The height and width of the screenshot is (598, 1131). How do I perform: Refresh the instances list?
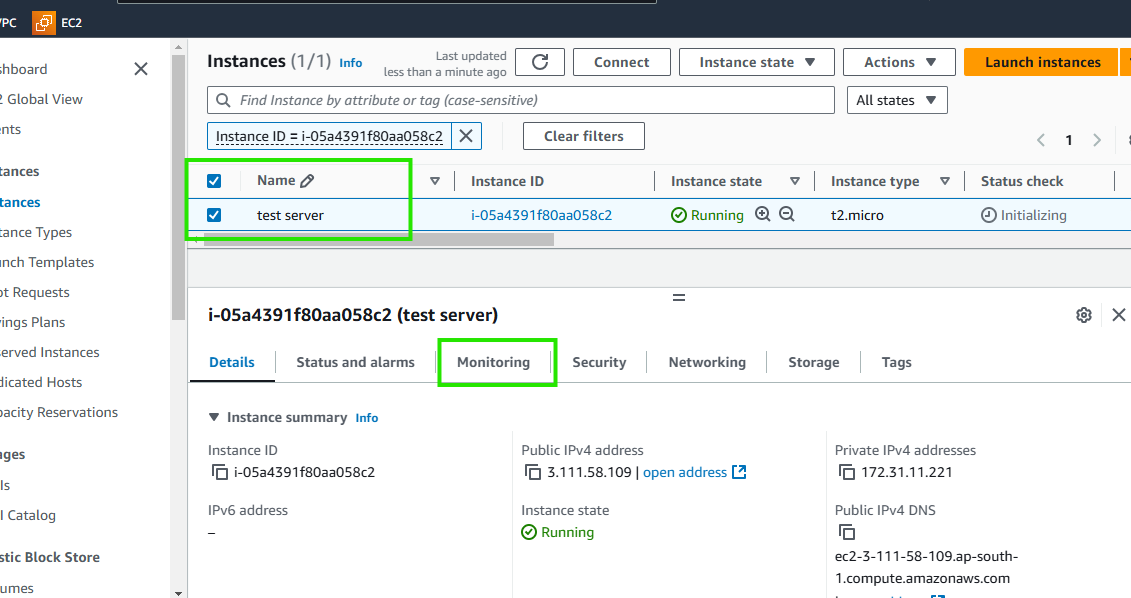coord(539,61)
